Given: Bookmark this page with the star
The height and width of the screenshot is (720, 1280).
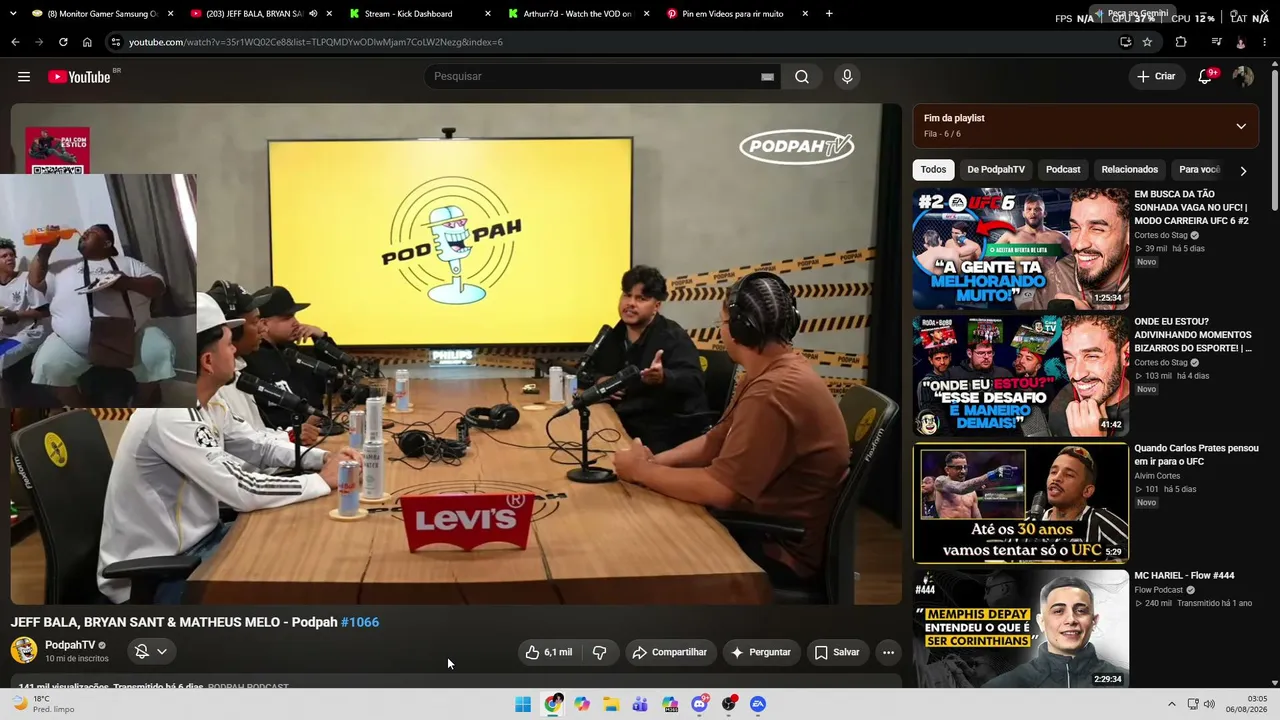Looking at the screenshot, I should point(1147,42).
